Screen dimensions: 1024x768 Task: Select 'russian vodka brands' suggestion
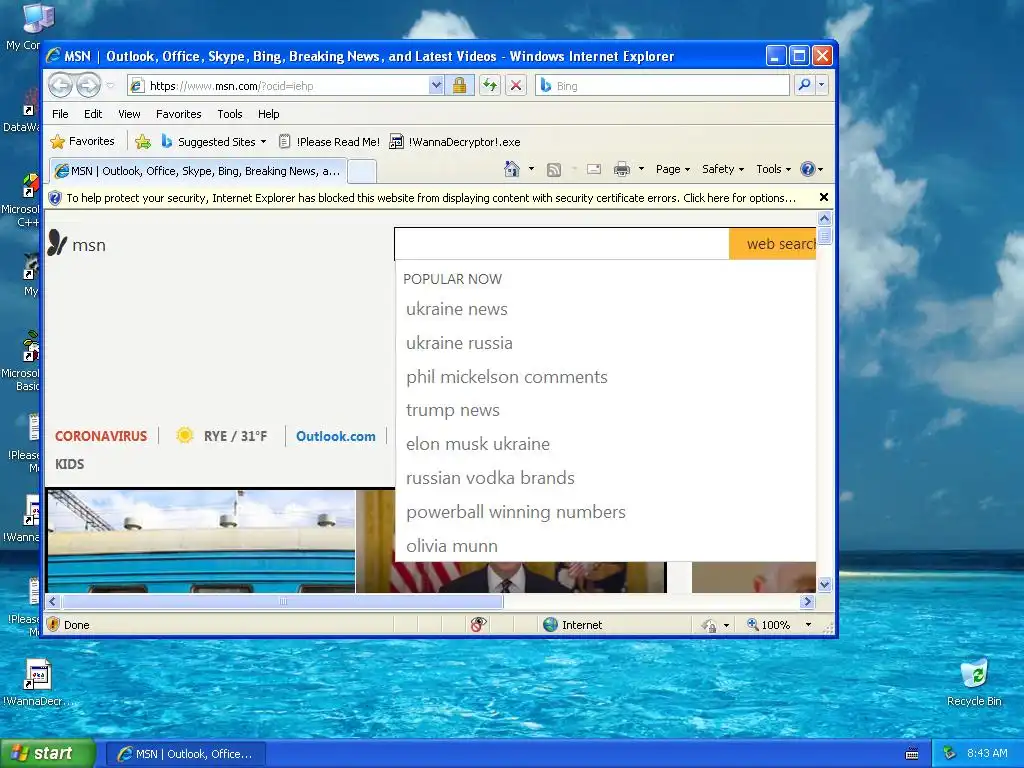tap(490, 478)
